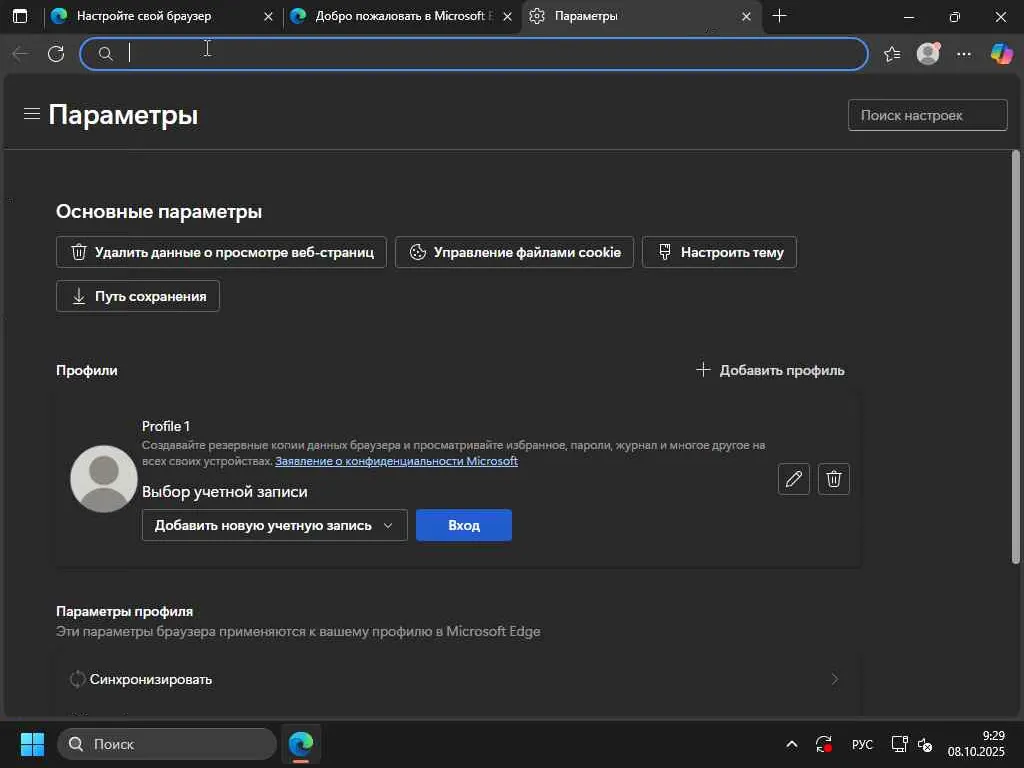Viewport: 1024px width, 768px height.
Task: Switch to Добро пожаловать в Microsoft tab
Action: tap(400, 16)
